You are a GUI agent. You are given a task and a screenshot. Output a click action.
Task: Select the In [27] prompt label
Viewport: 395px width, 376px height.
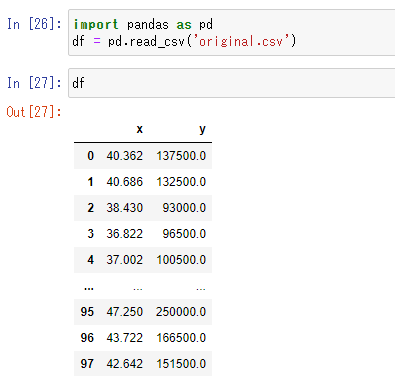point(34,83)
